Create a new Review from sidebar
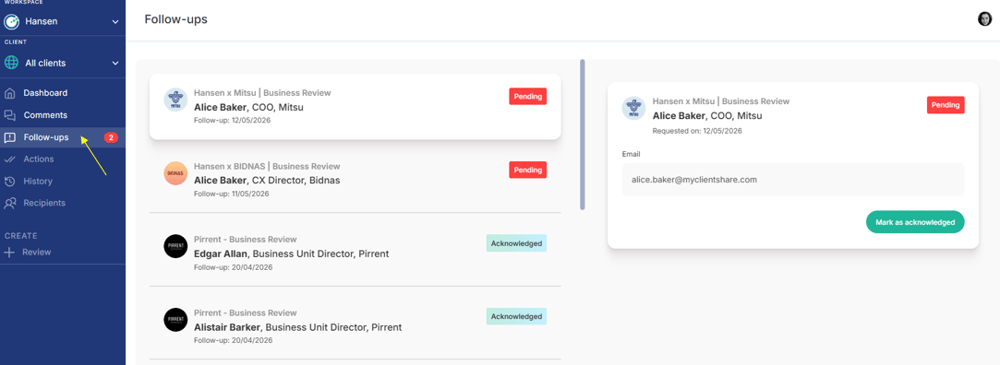Screen dimensions: 1000x365 36,252
